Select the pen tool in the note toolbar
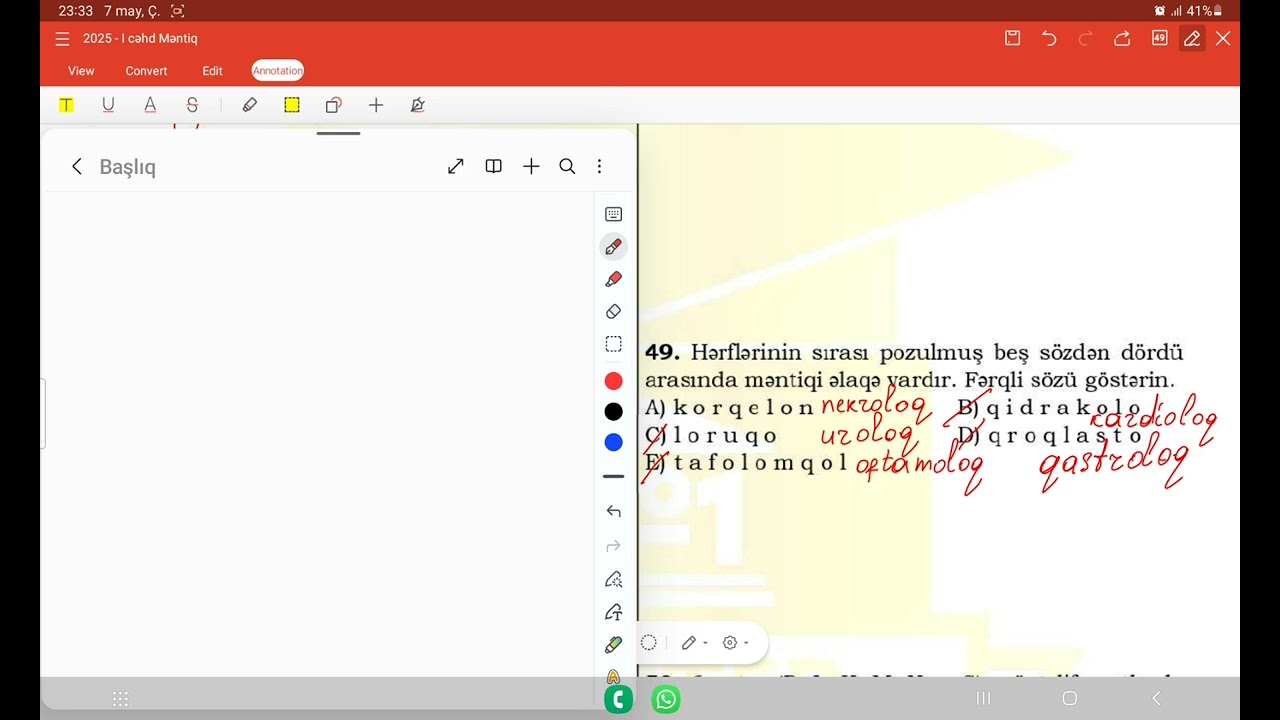The height and width of the screenshot is (720, 1280). click(614, 247)
